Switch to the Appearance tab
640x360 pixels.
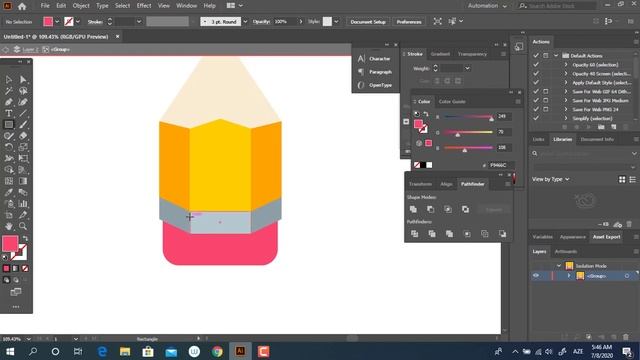point(572,237)
